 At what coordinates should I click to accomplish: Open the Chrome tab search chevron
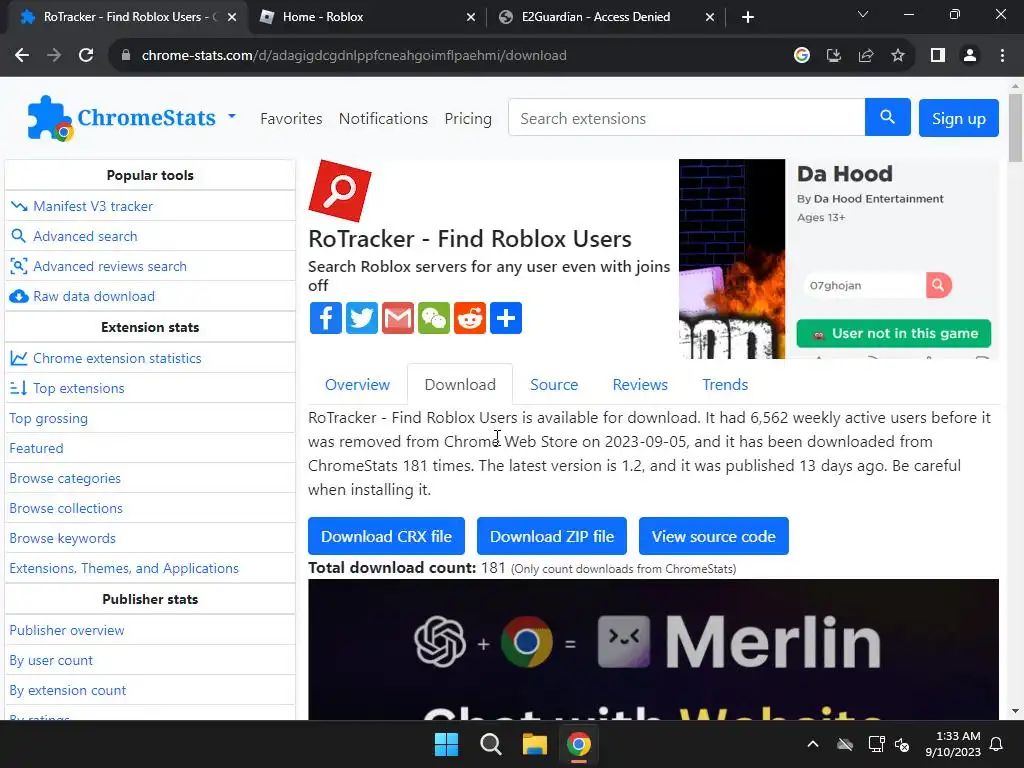[863, 14]
